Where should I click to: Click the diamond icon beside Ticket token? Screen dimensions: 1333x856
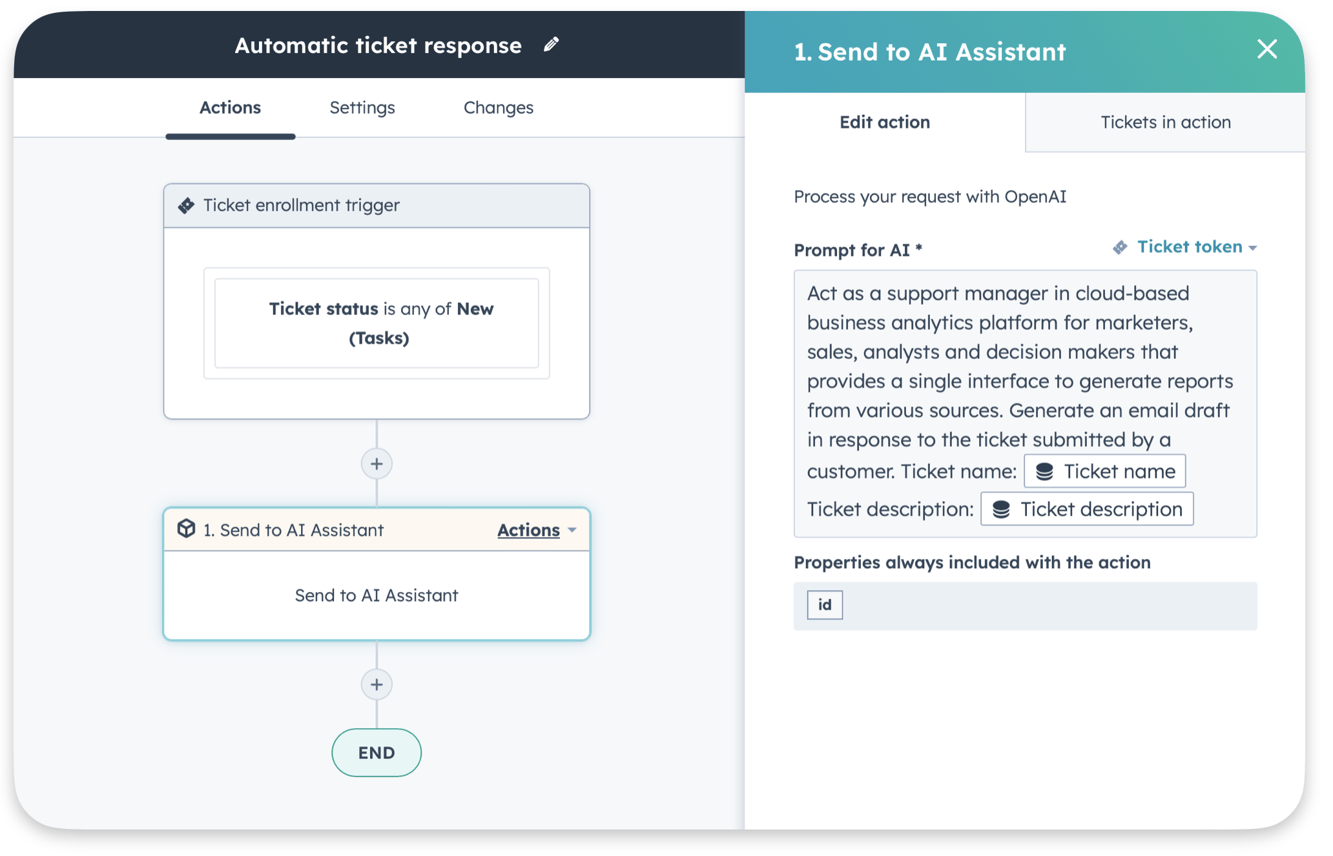(x=1120, y=247)
